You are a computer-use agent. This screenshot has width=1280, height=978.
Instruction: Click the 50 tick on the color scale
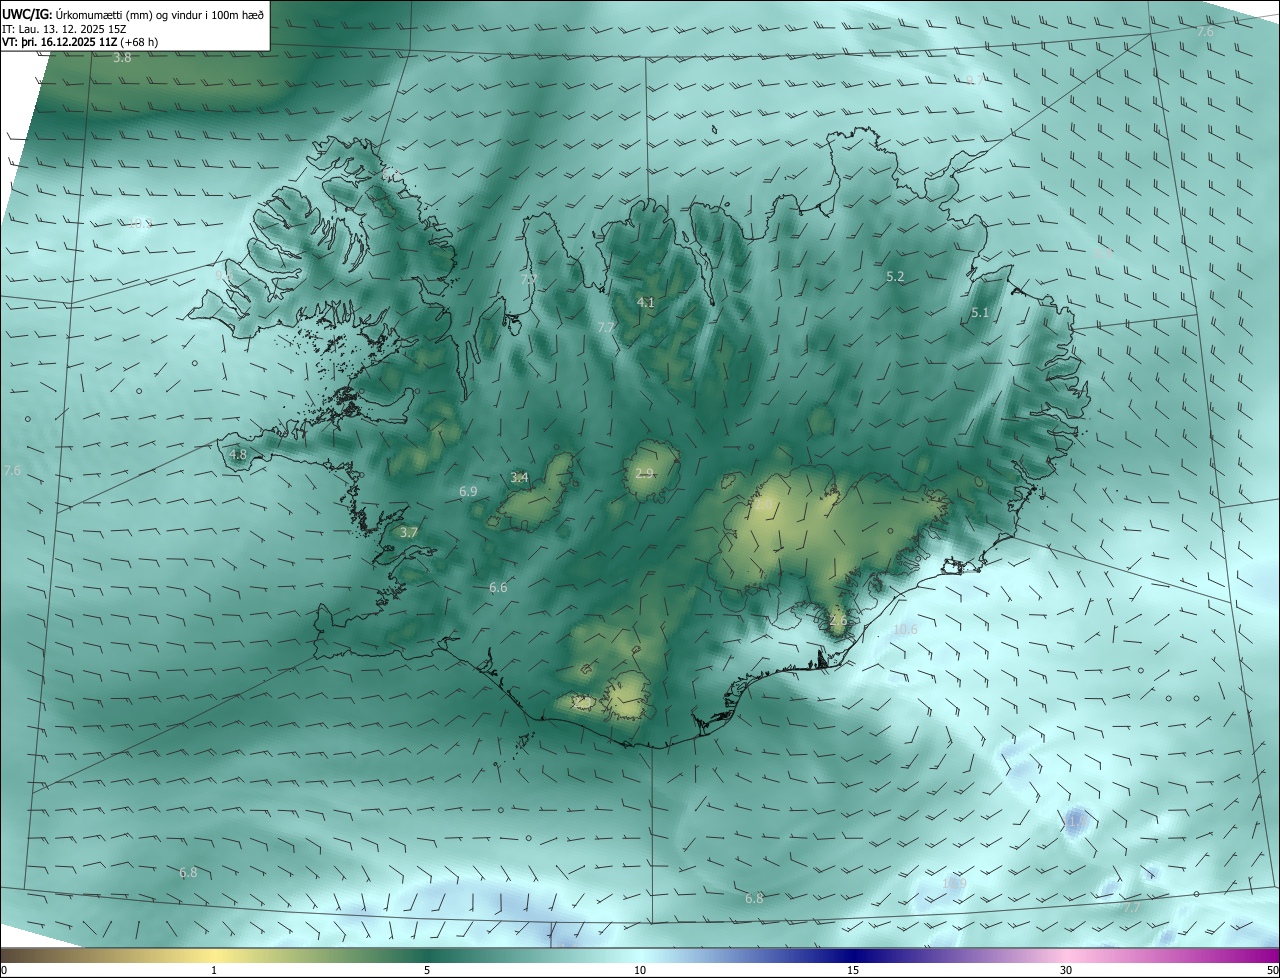pos(1272,970)
